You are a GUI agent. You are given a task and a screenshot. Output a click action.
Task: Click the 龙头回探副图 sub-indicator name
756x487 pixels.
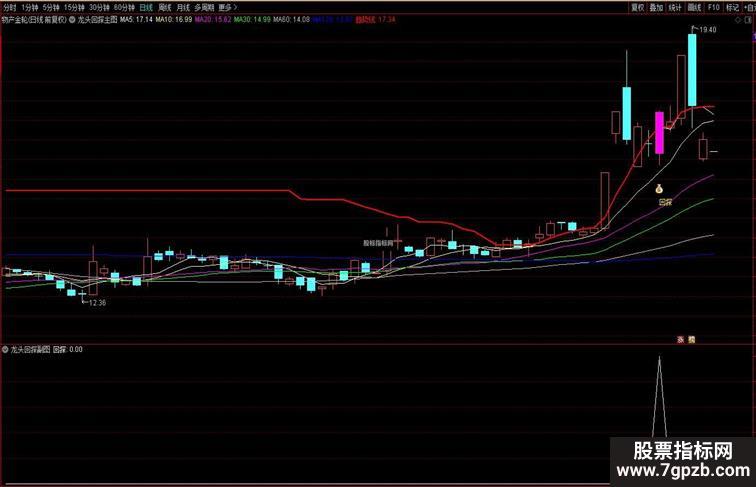coord(30,350)
